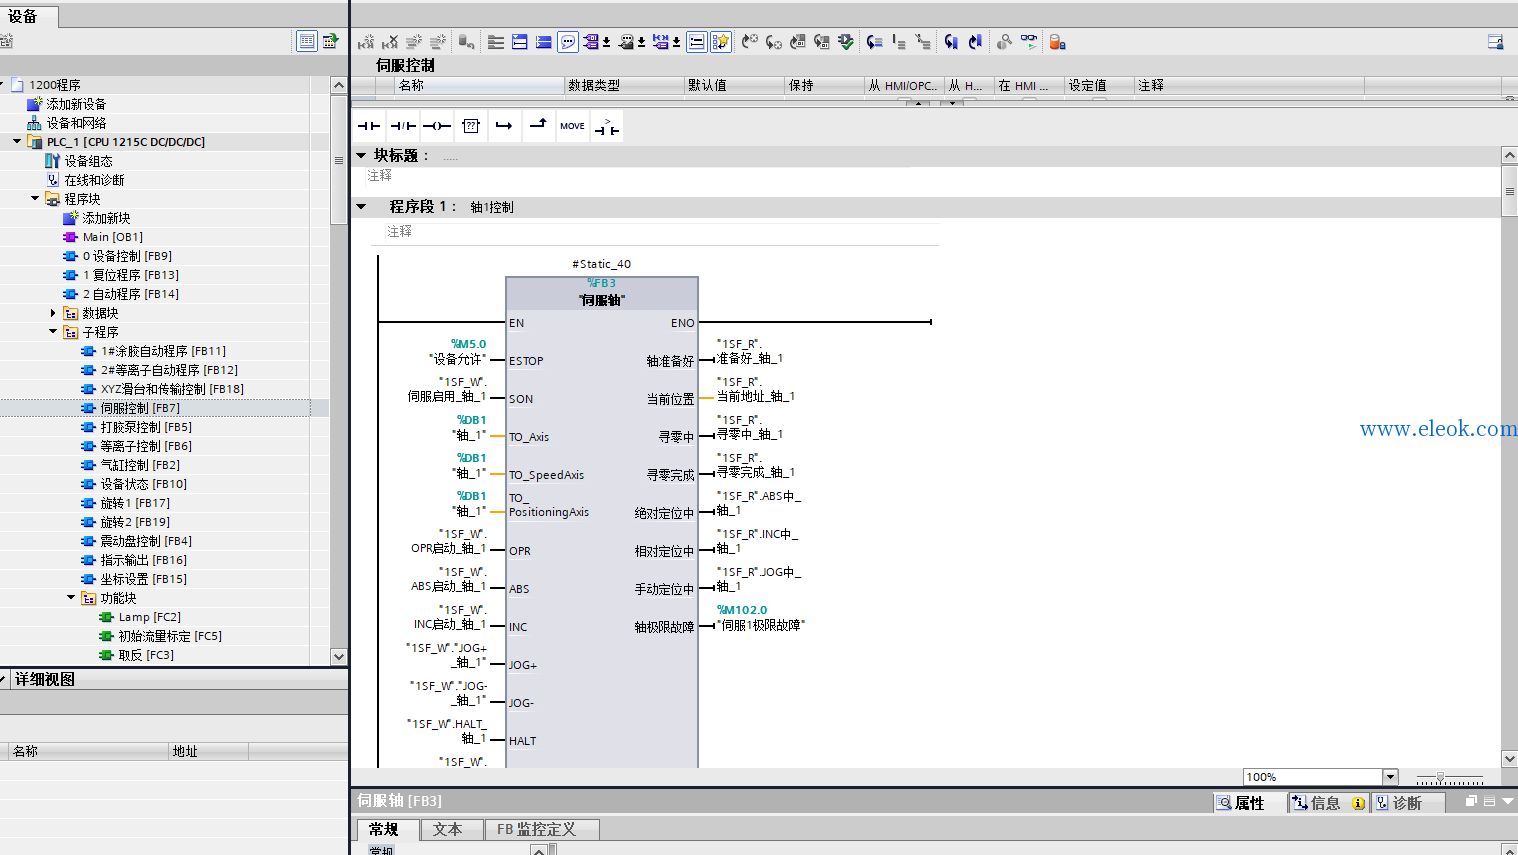
Task: Insert a normally open contact
Action: (369, 126)
